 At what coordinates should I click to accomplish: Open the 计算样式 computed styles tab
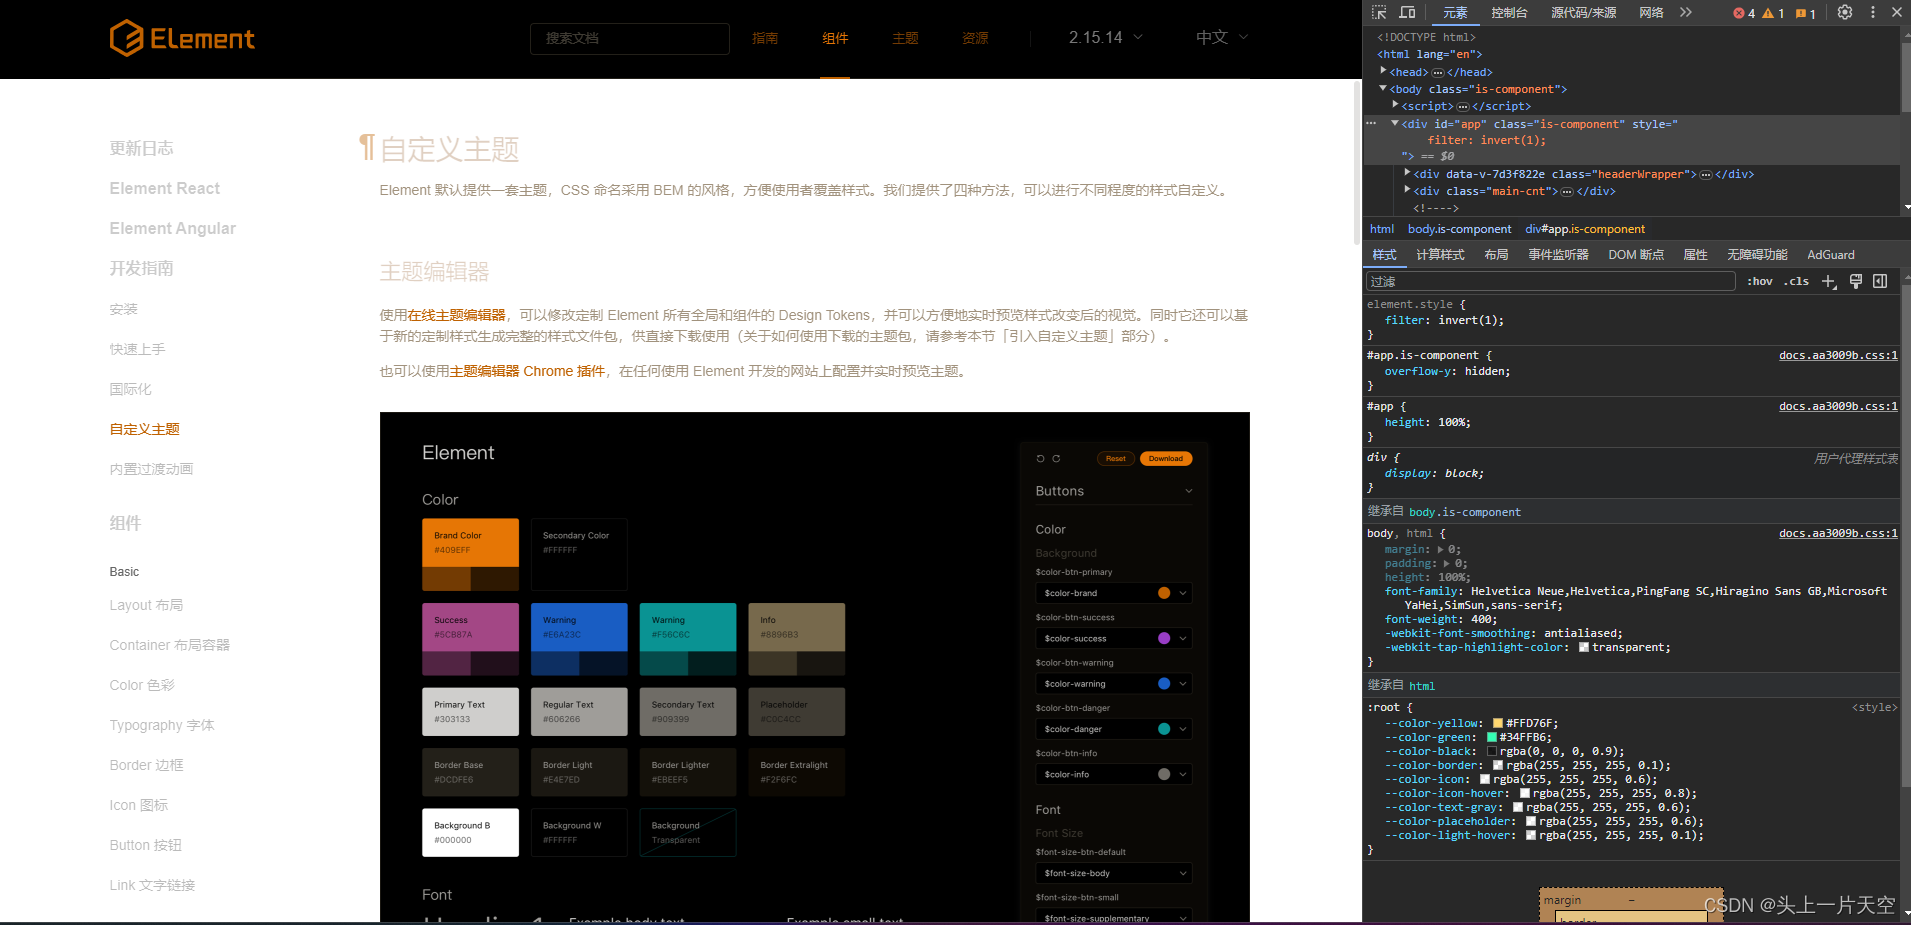1440,255
